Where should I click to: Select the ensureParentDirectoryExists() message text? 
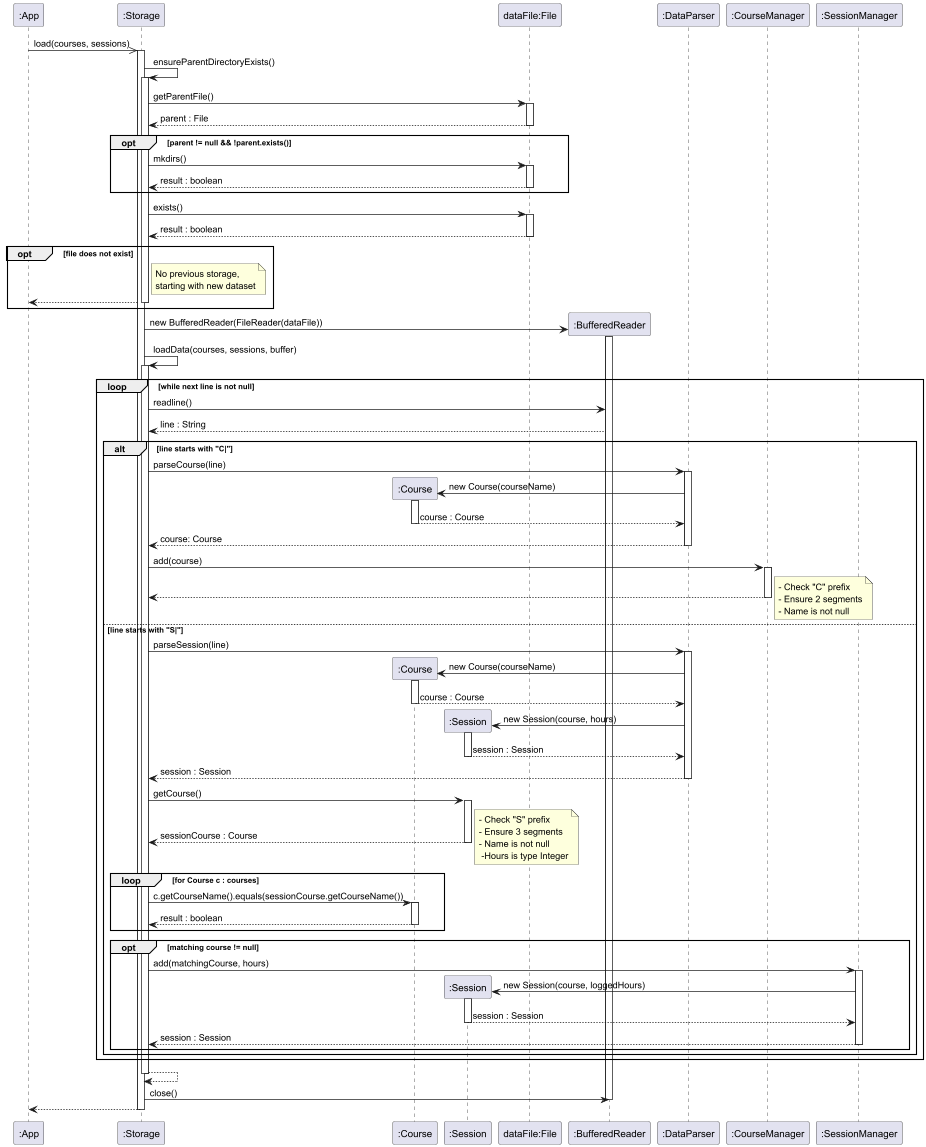(x=213, y=62)
